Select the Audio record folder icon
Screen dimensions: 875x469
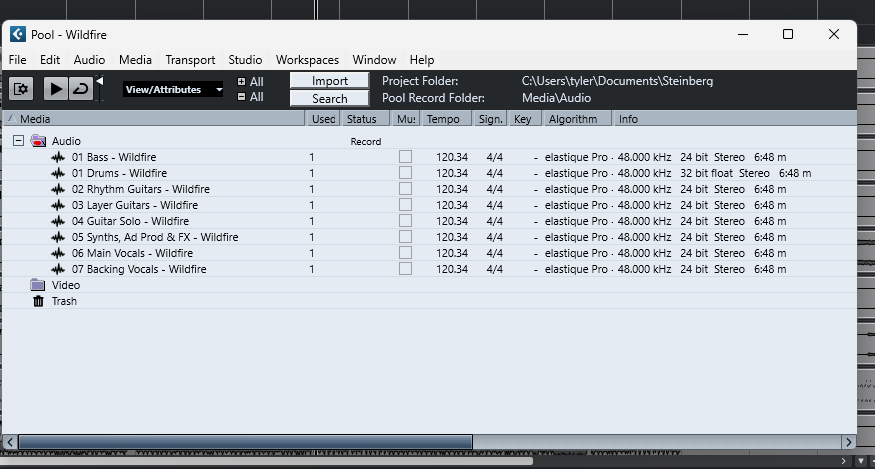coord(38,141)
